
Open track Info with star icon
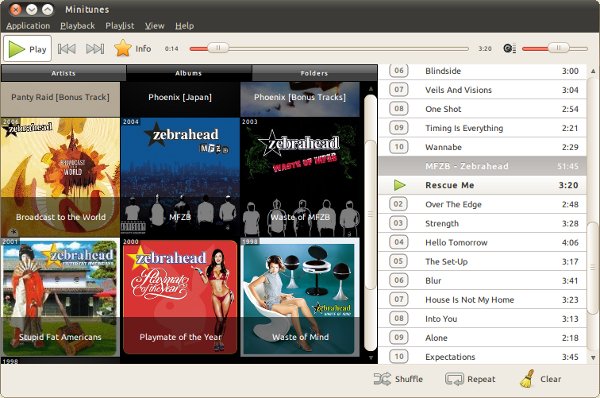[133, 49]
